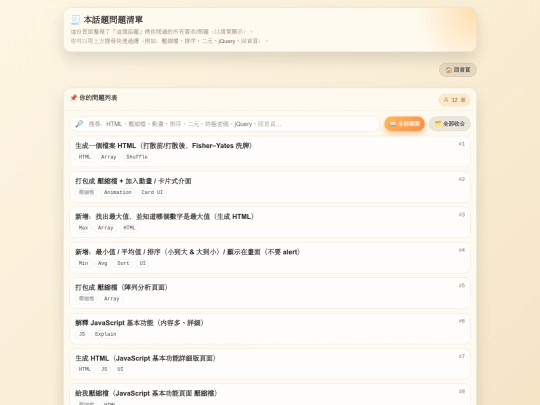Click the document icon beside 本話題問題清單
540x405 pixels.
pyautogui.click(x=75, y=20)
